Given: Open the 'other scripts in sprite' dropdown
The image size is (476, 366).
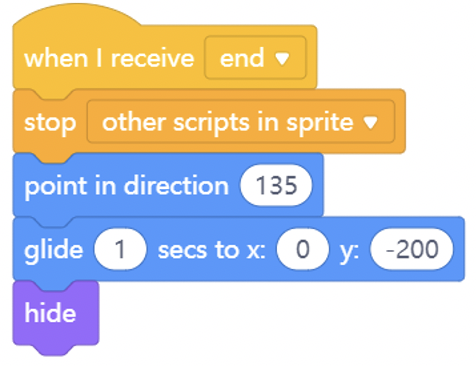Looking at the screenshot, I should (241, 122).
